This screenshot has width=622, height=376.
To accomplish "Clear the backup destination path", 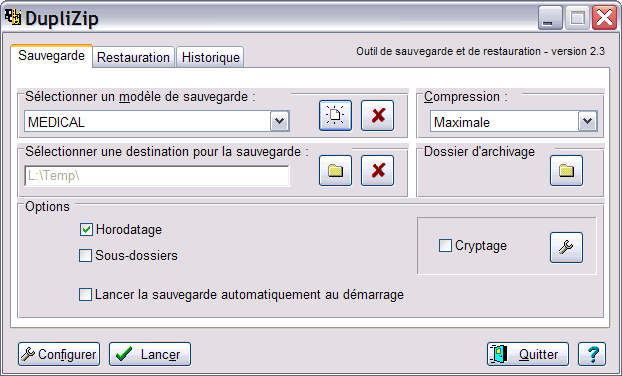I will click(x=377, y=171).
